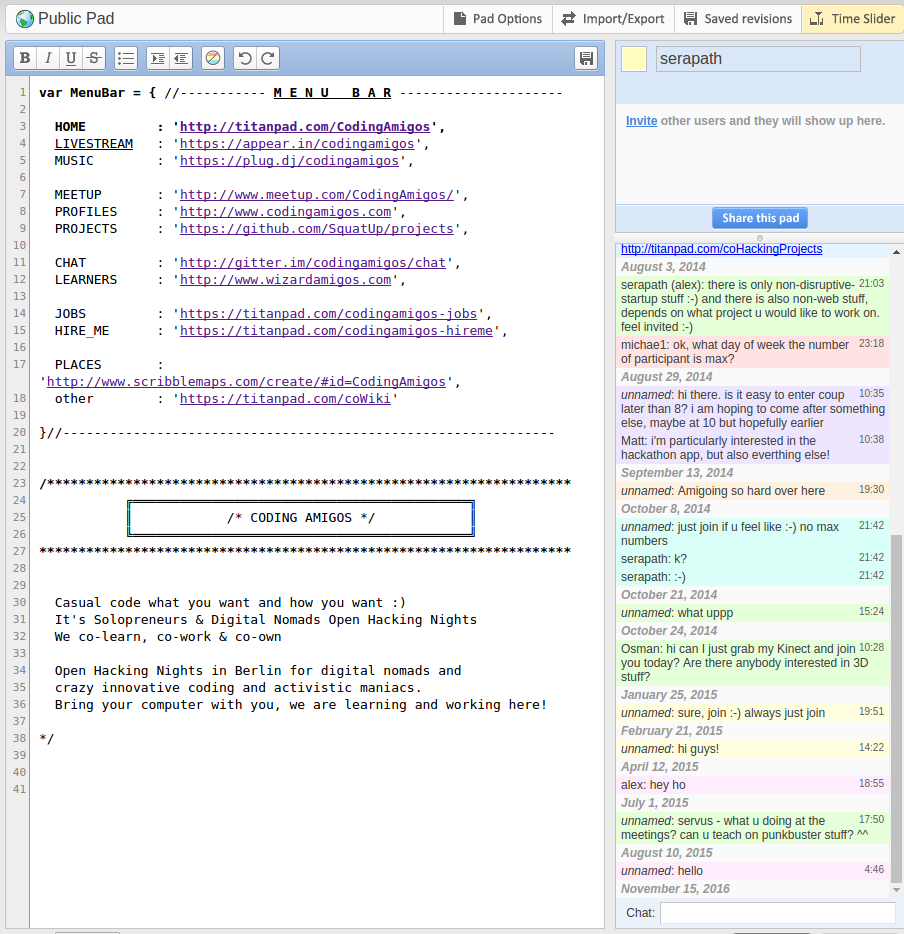This screenshot has height=934, width=904.
Task: Click Matt's hackathon app chat message
Action: 753,448
